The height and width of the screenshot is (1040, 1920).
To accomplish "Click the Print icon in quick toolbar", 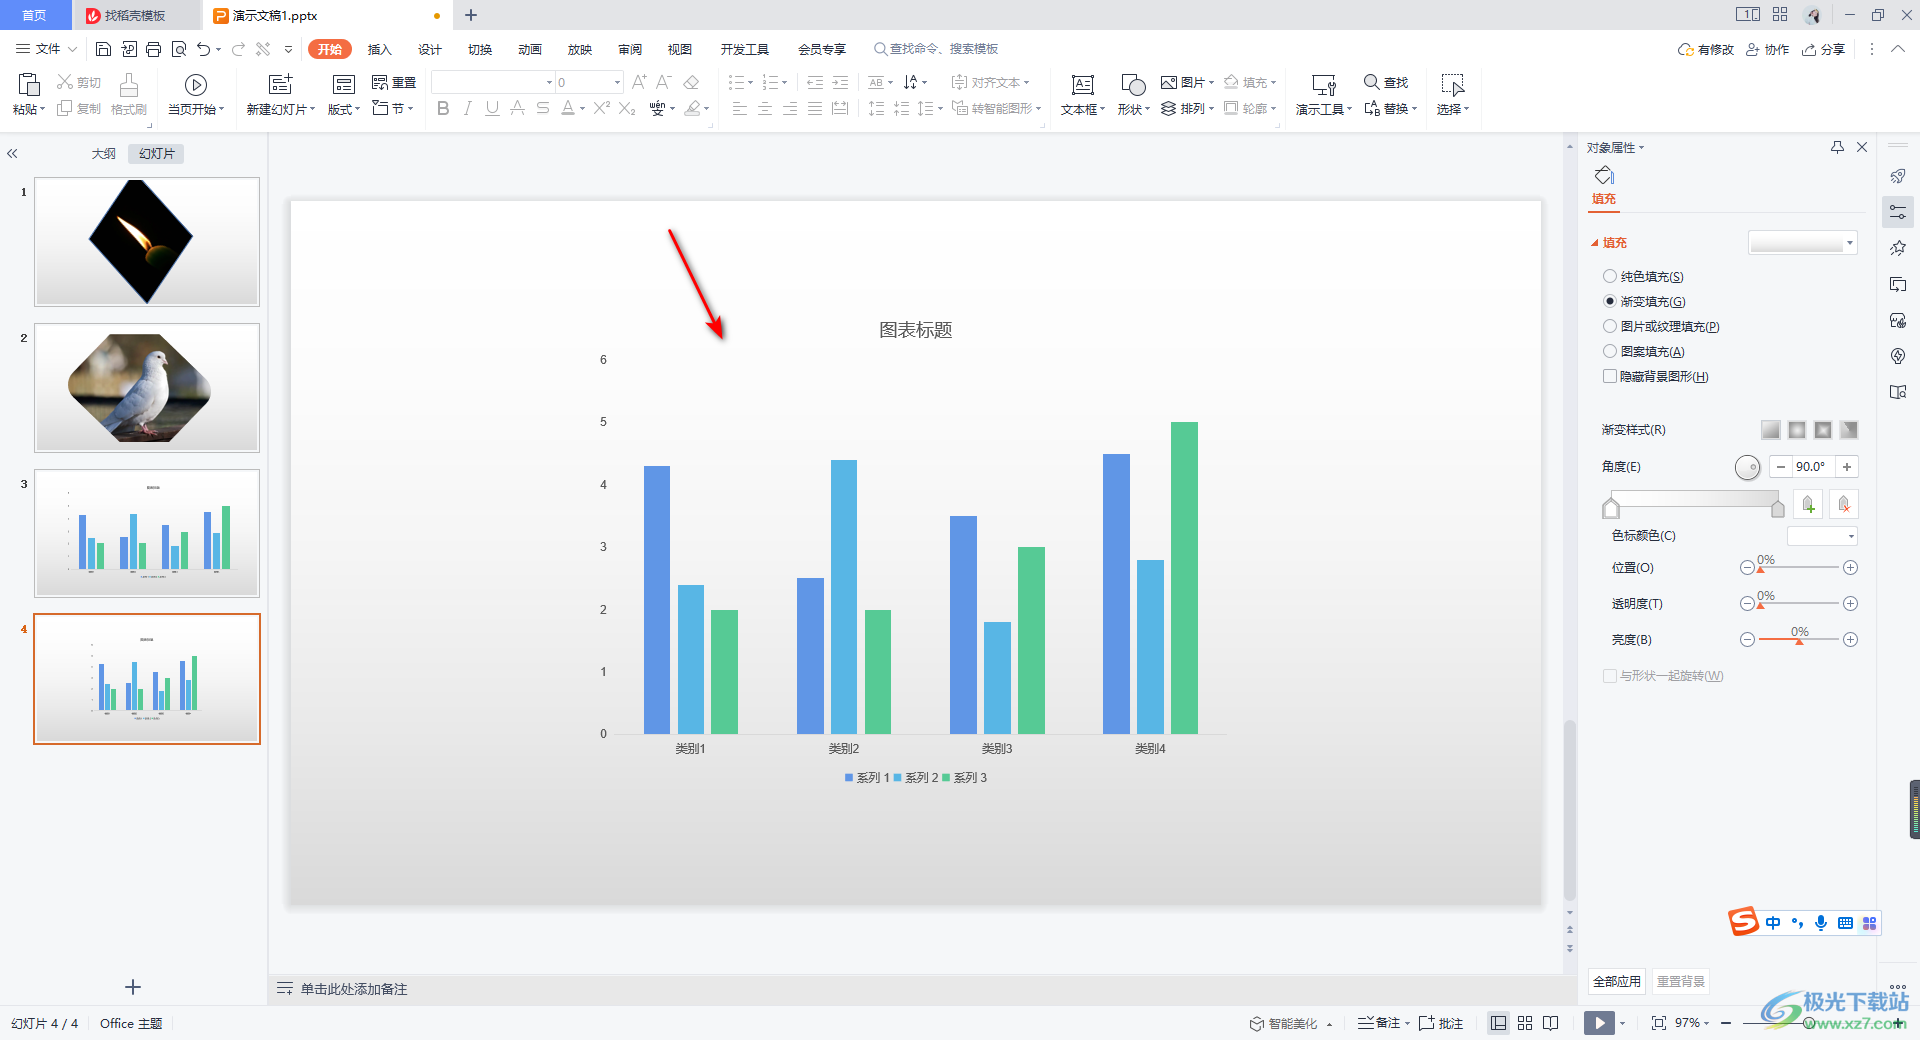I will (153, 49).
